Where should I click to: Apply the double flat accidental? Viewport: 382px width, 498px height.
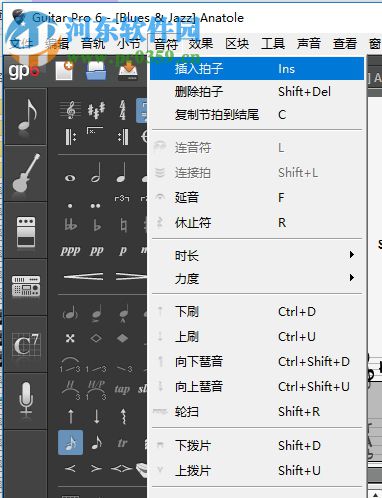pos(70,226)
